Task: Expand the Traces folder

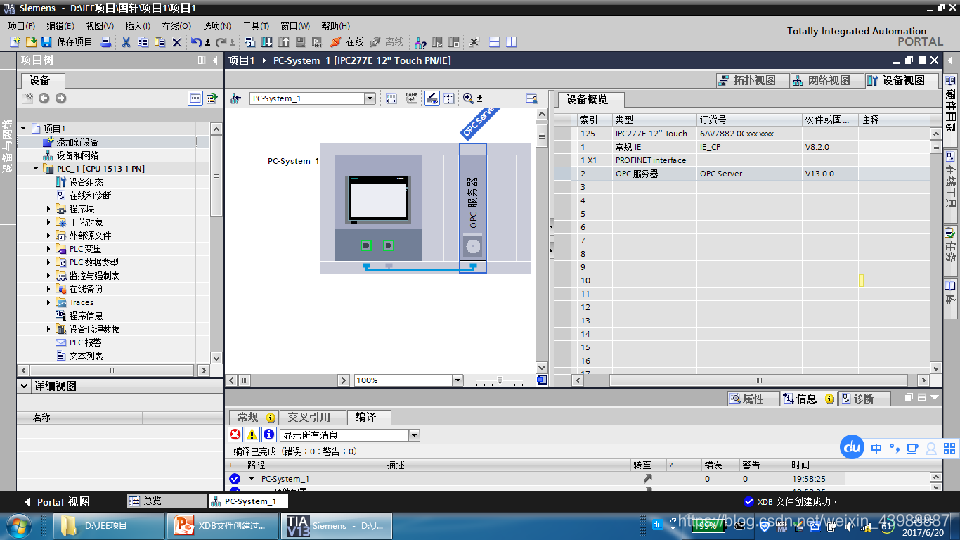Action: [48, 302]
